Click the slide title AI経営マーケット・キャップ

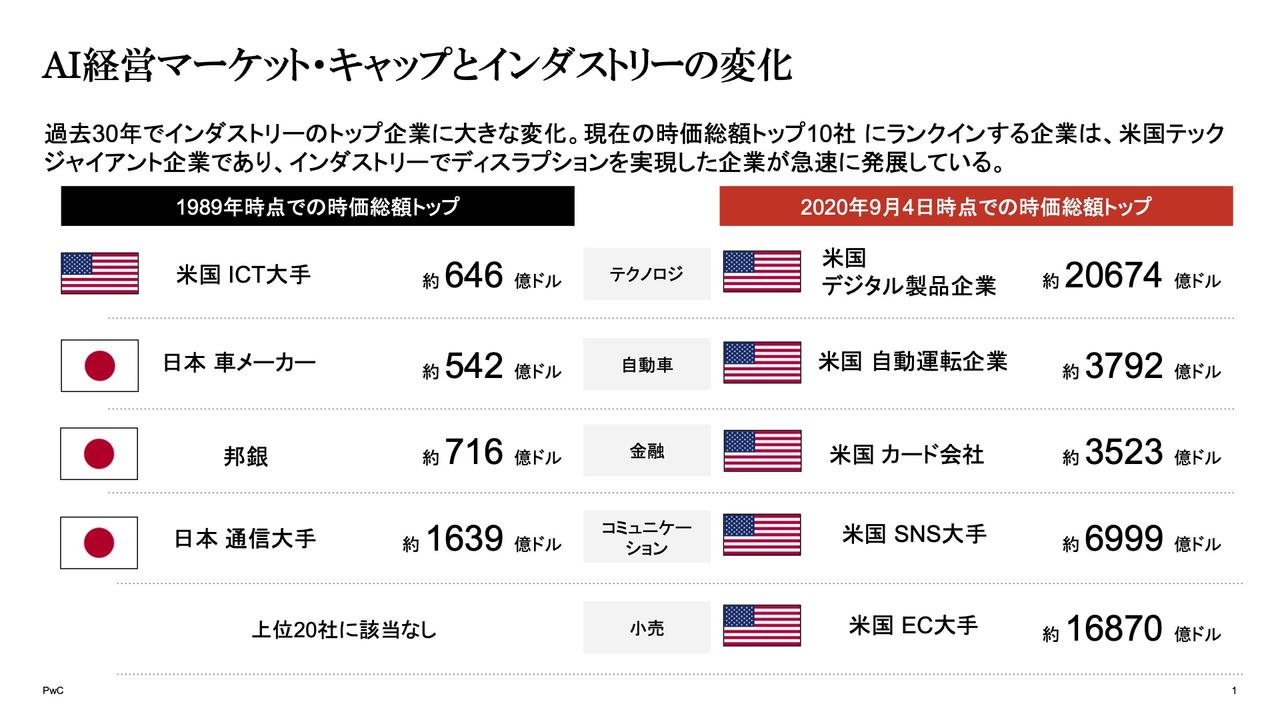[x=418, y=66]
